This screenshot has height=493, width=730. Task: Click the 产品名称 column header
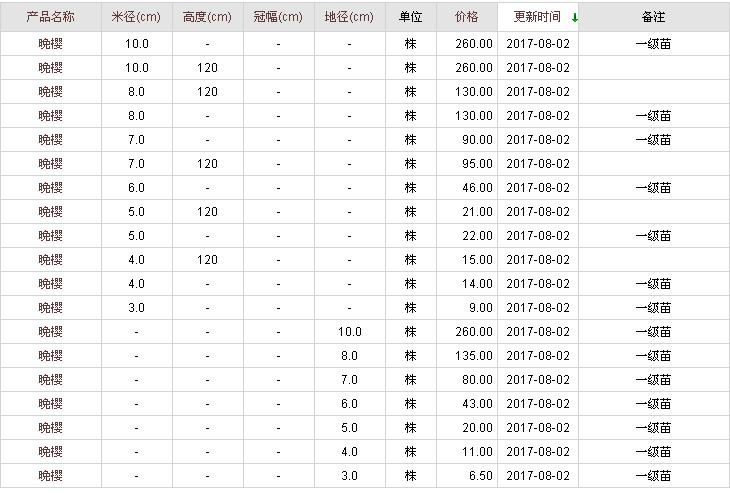coord(50,17)
